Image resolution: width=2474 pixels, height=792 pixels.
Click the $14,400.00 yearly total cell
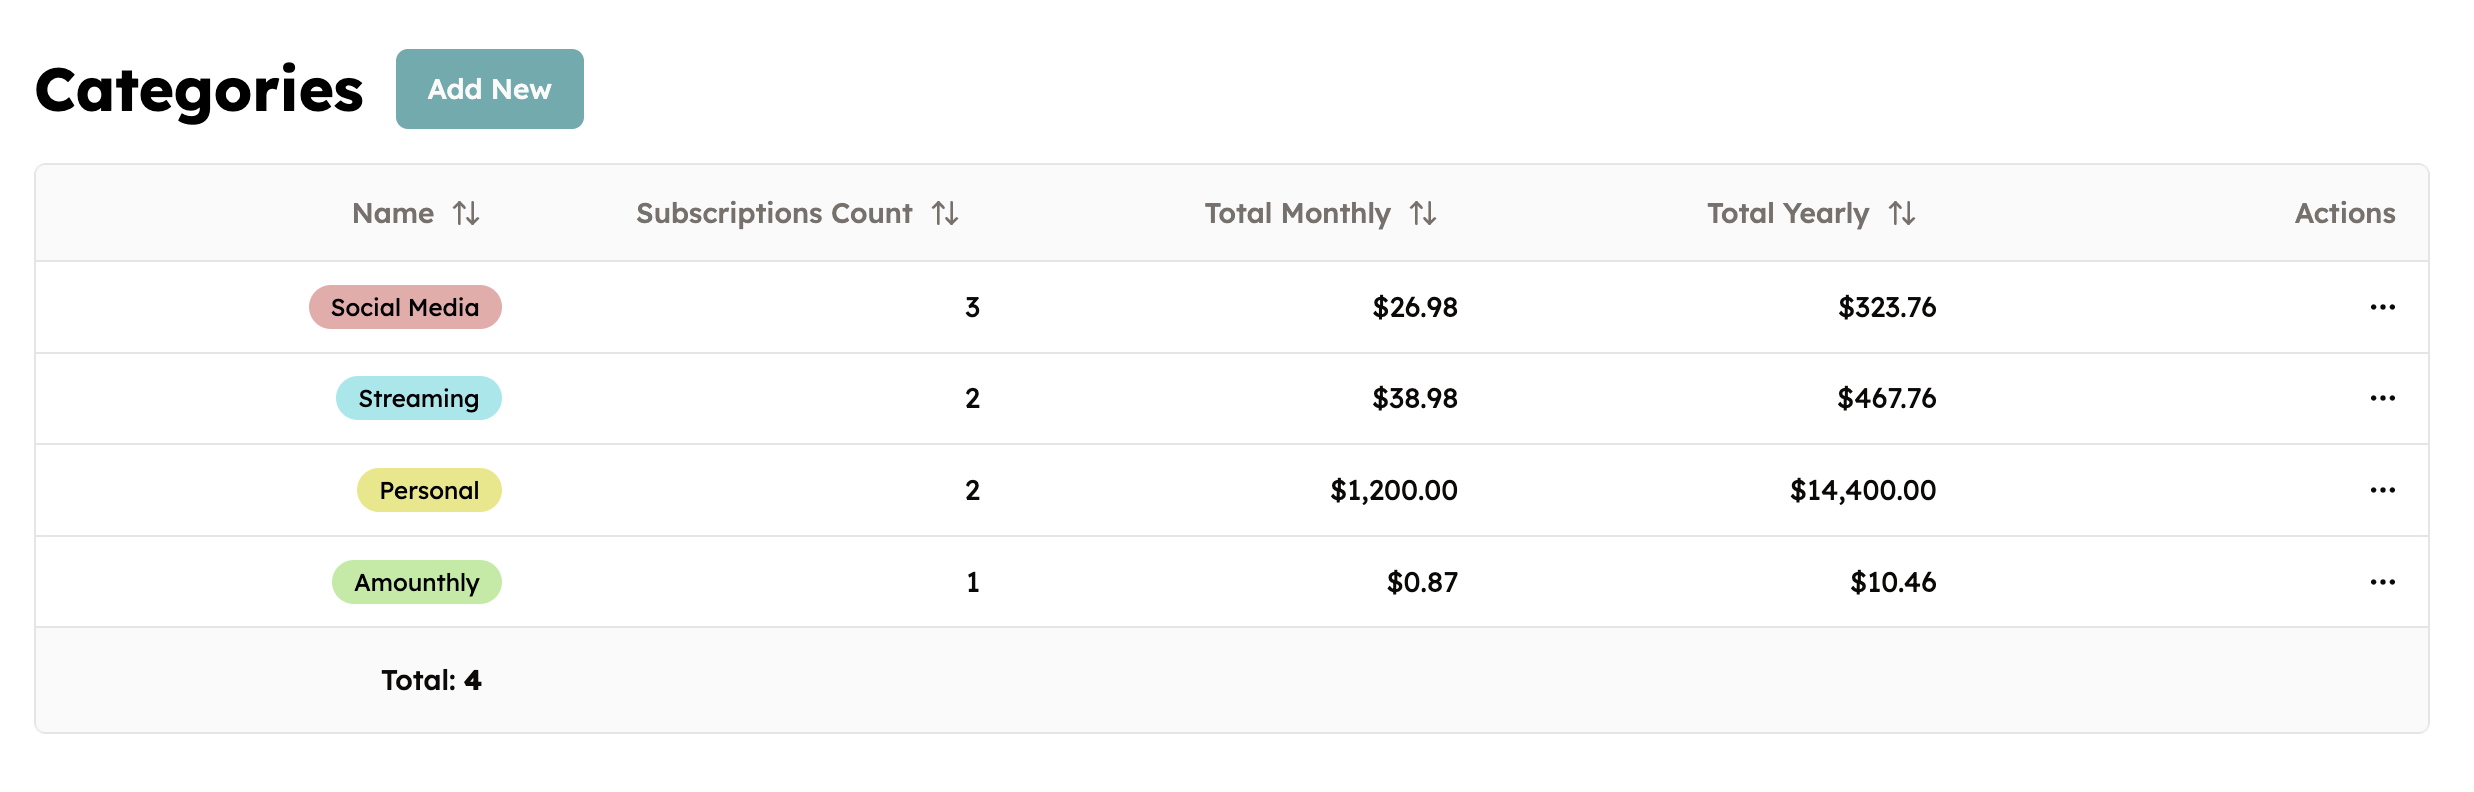click(x=1862, y=490)
